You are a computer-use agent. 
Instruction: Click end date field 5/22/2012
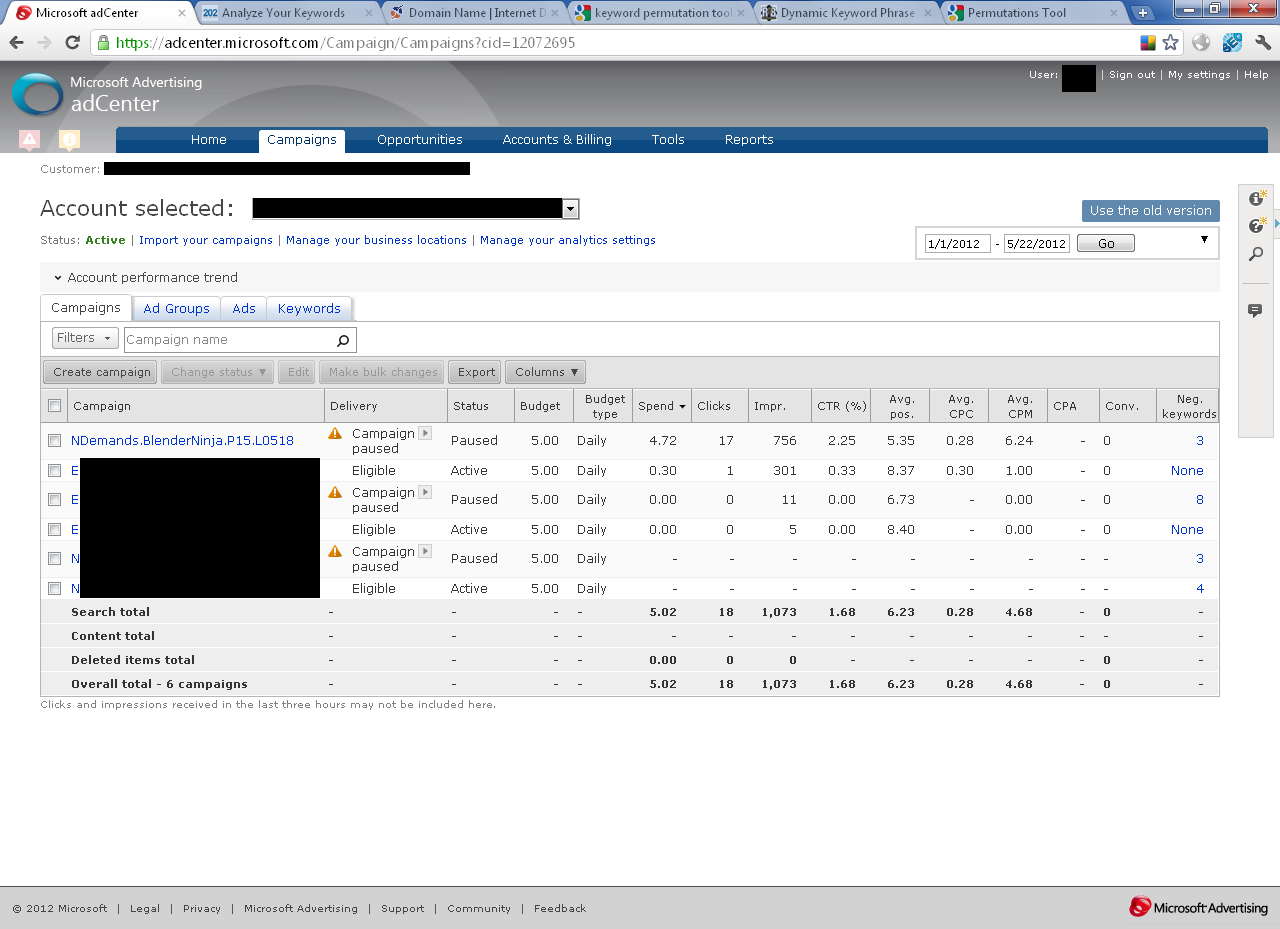pyautogui.click(x=1037, y=243)
